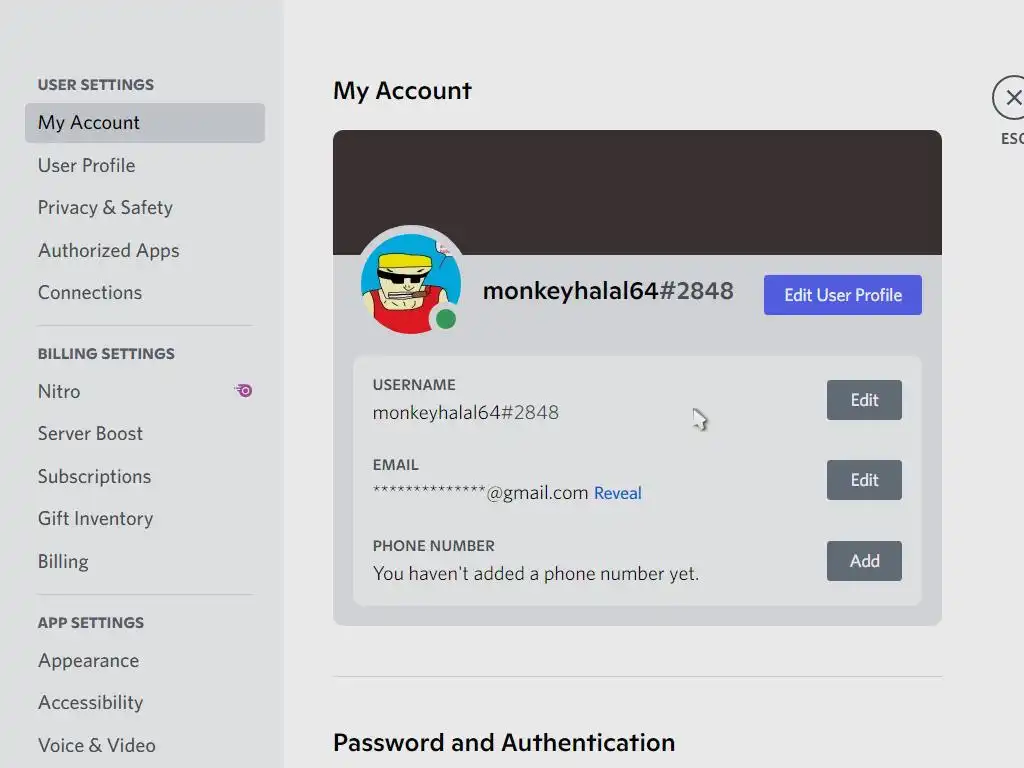This screenshot has height=768, width=1024.
Task: Click "You haven't added a phone number yet" text
Action: tap(536, 573)
